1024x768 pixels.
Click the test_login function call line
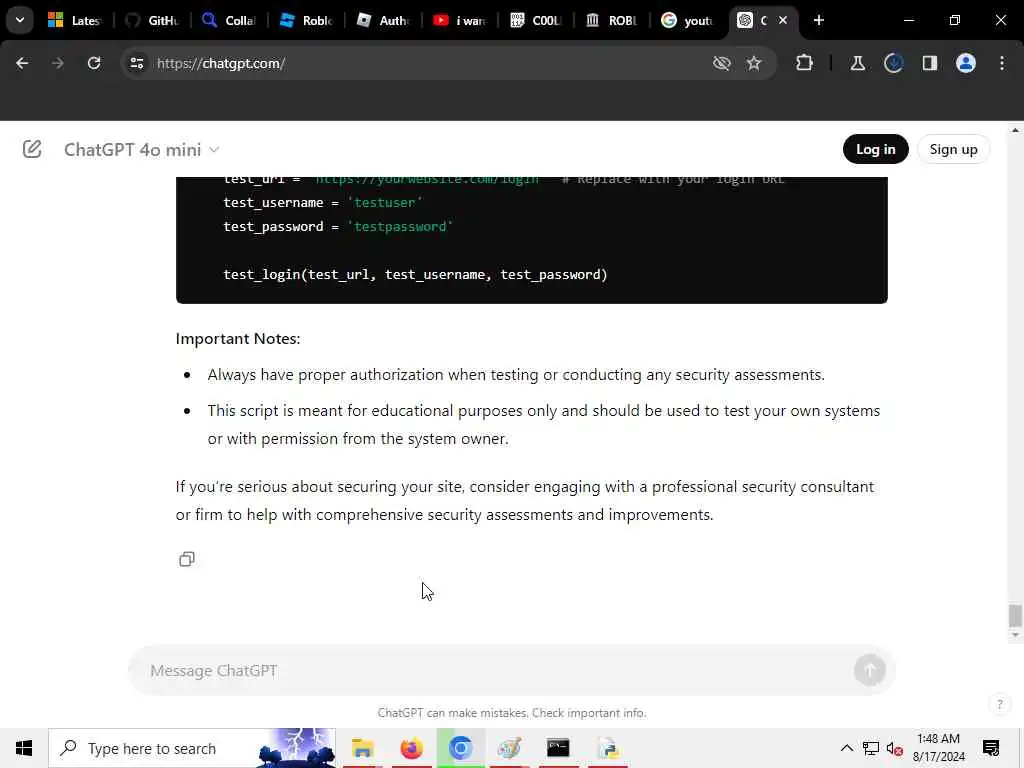(415, 275)
